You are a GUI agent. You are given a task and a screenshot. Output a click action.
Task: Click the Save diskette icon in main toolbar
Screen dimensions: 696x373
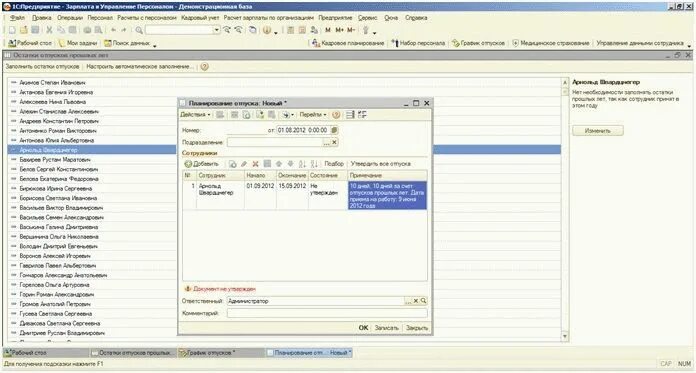point(35,30)
